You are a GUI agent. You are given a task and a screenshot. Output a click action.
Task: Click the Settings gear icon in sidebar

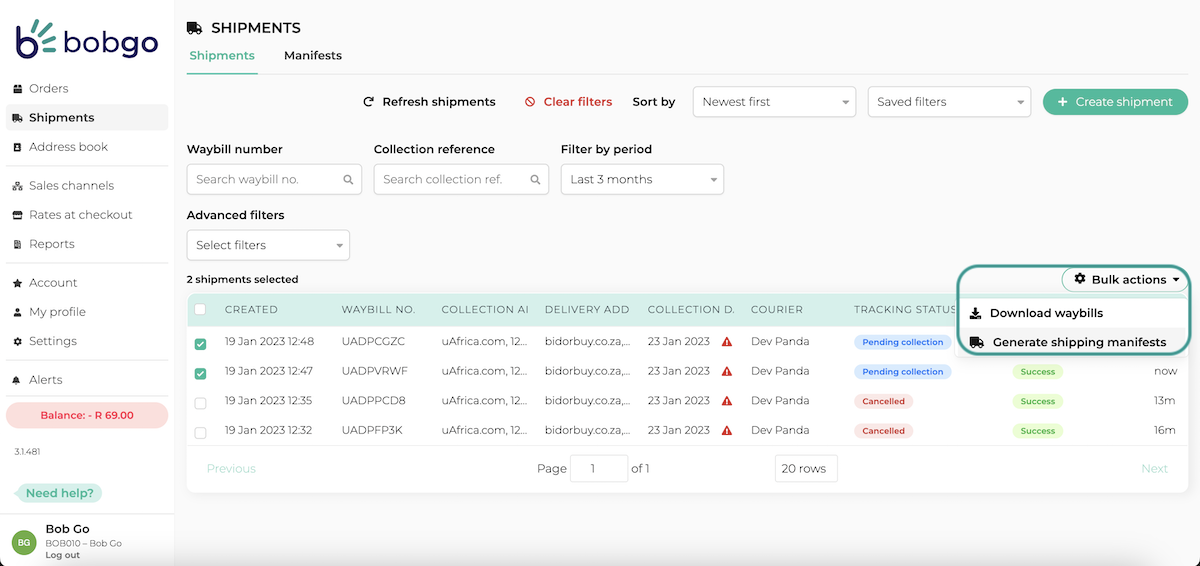(x=18, y=341)
